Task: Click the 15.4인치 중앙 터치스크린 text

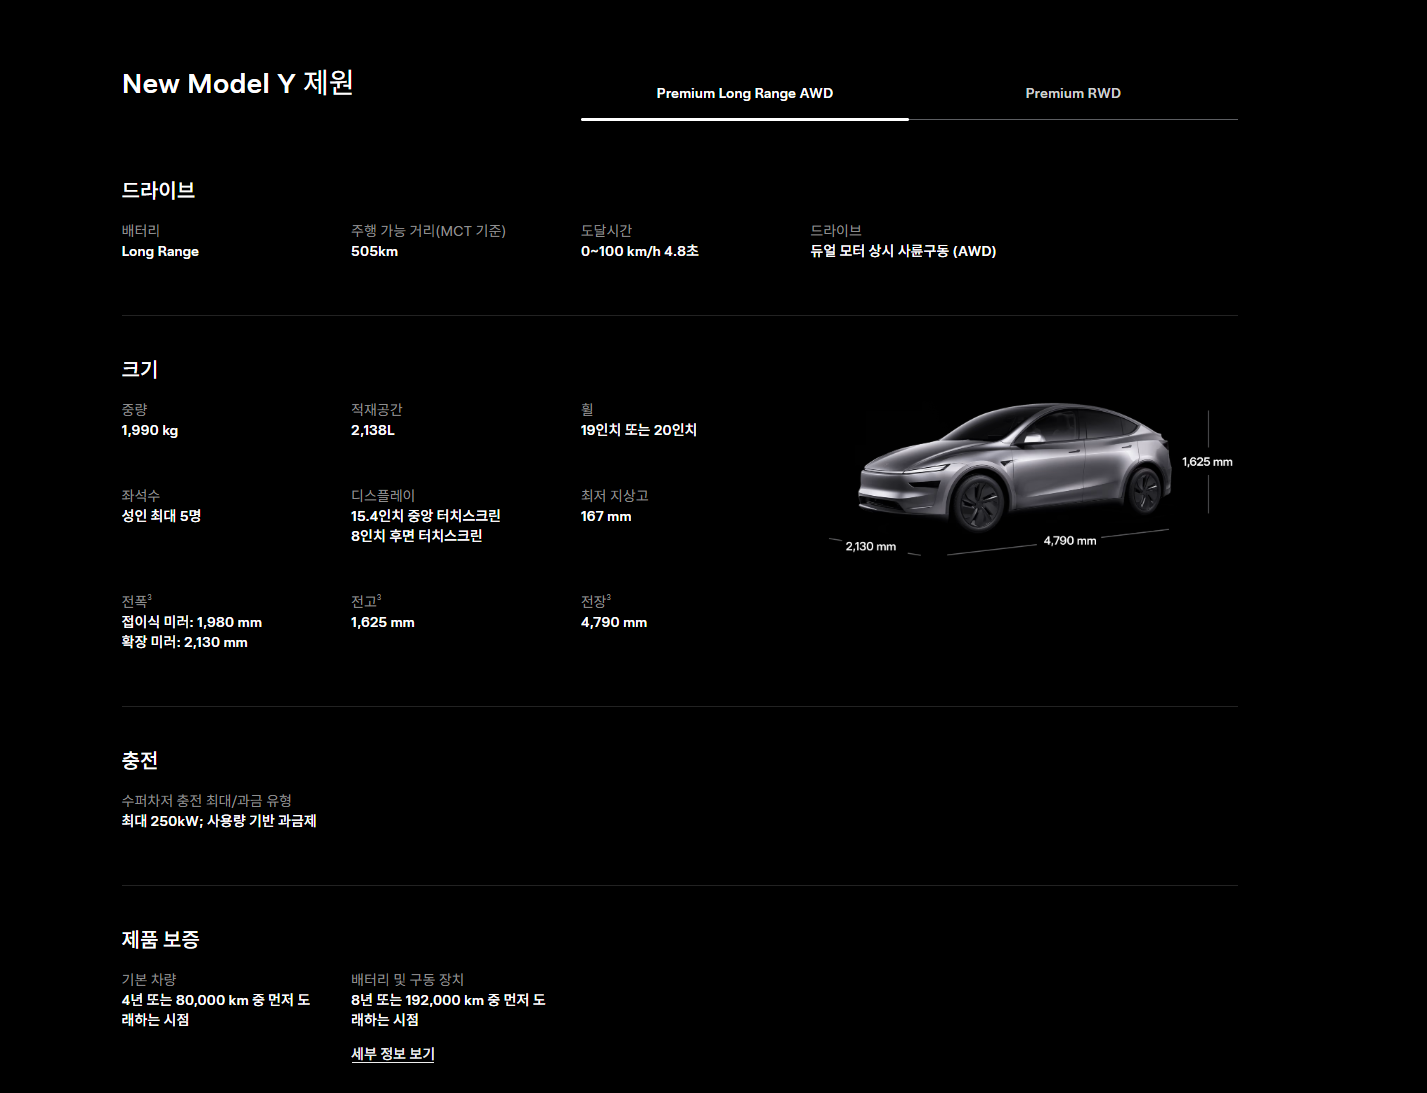Action: coord(426,516)
